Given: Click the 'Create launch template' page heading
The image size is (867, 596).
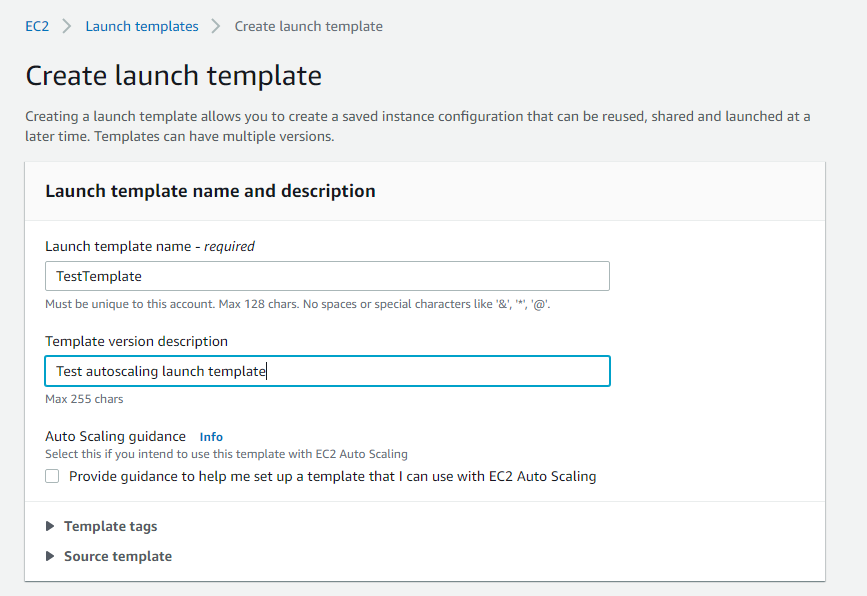Looking at the screenshot, I should coord(173,76).
